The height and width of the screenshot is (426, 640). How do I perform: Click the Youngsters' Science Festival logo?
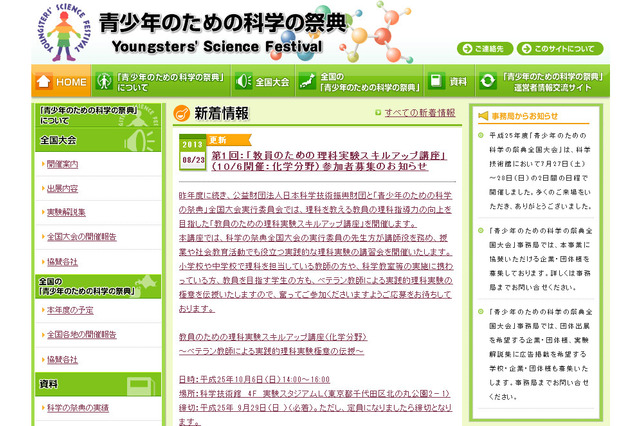point(65,32)
